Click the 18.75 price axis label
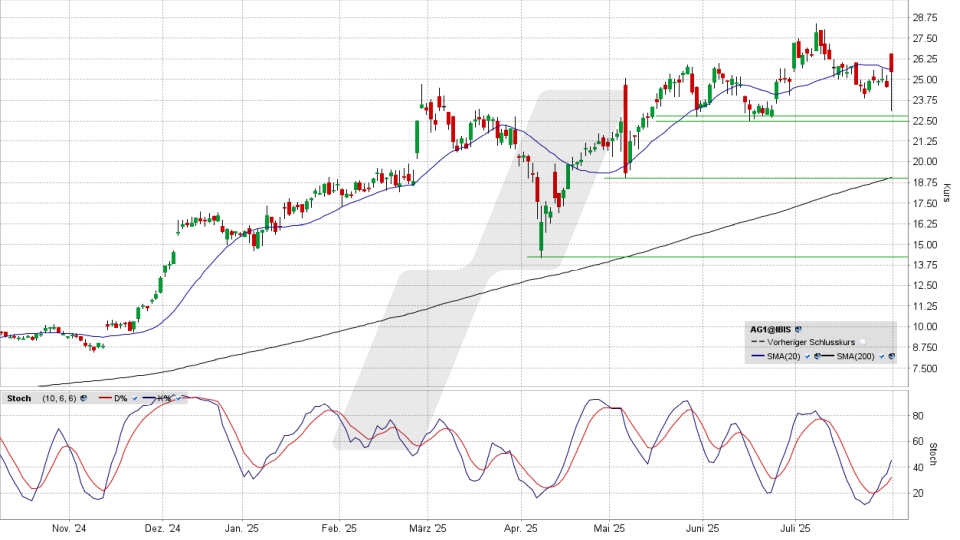 point(924,182)
